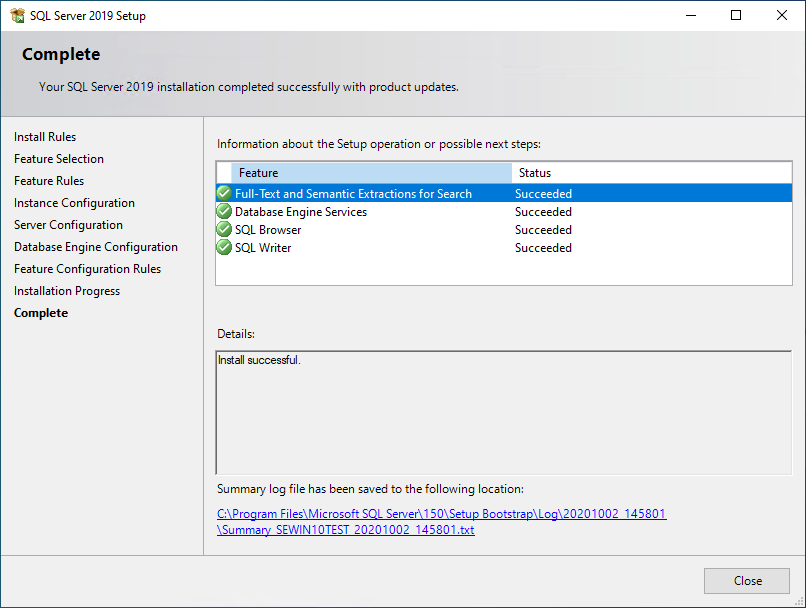Select Instance Configuration in the sidebar
The image size is (806, 608).
(x=74, y=203)
